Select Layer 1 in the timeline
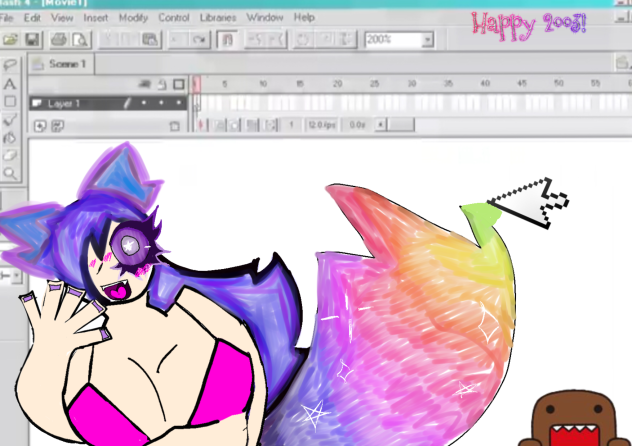Viewport: 632px width, 446px height. (65, 103)
